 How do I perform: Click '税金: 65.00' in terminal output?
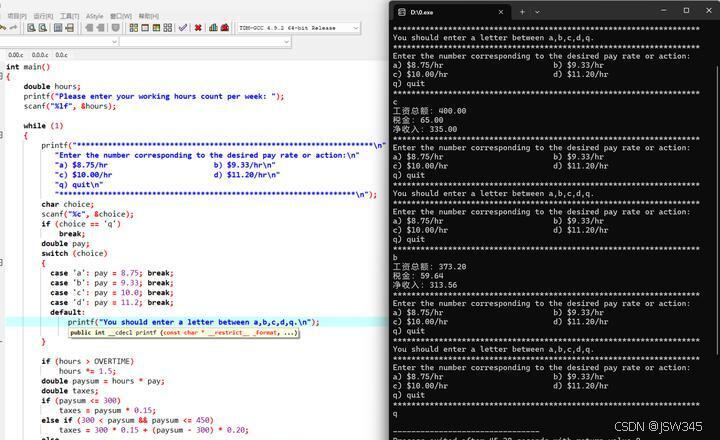click(418, 120)
